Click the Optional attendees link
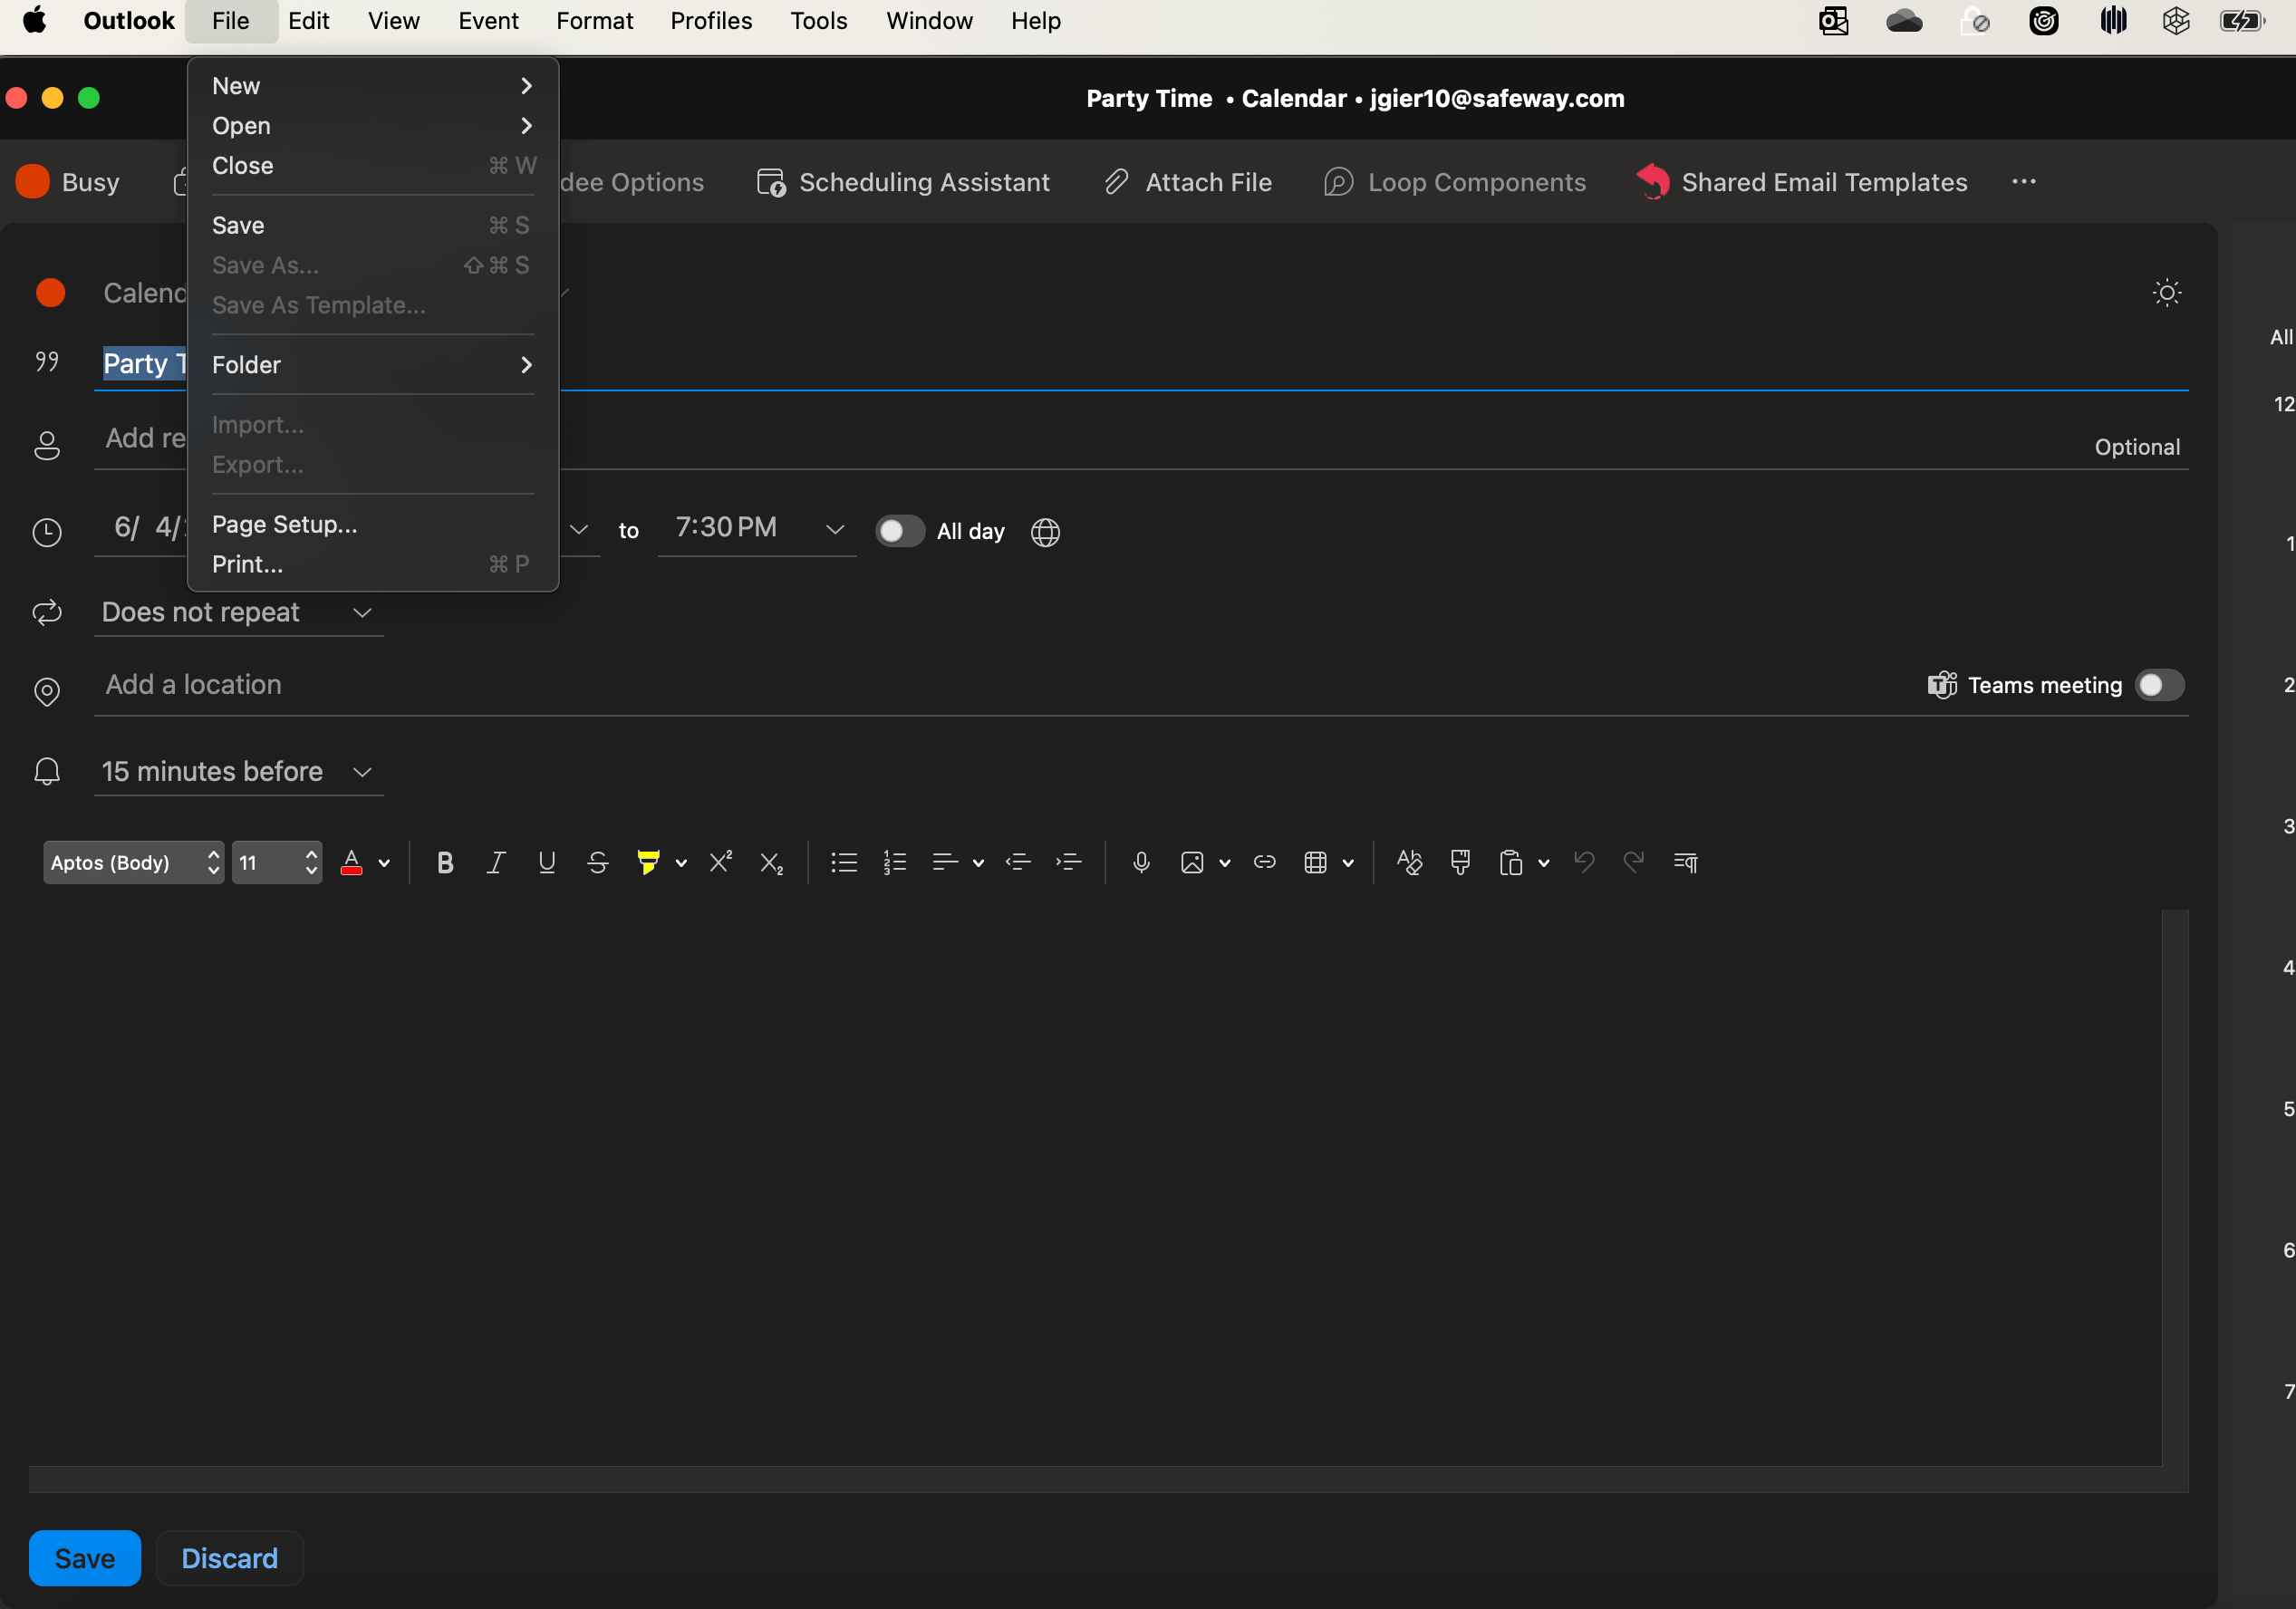Viewport: 2296px width, 1609px height. point(2137,447)
